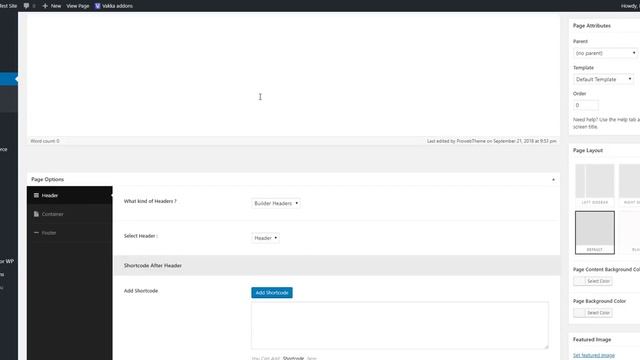Image resolution: width=640 pixels, height=360 pixels.
Task: Switch to the Footer options tab
Action: (x=69, y=233)
